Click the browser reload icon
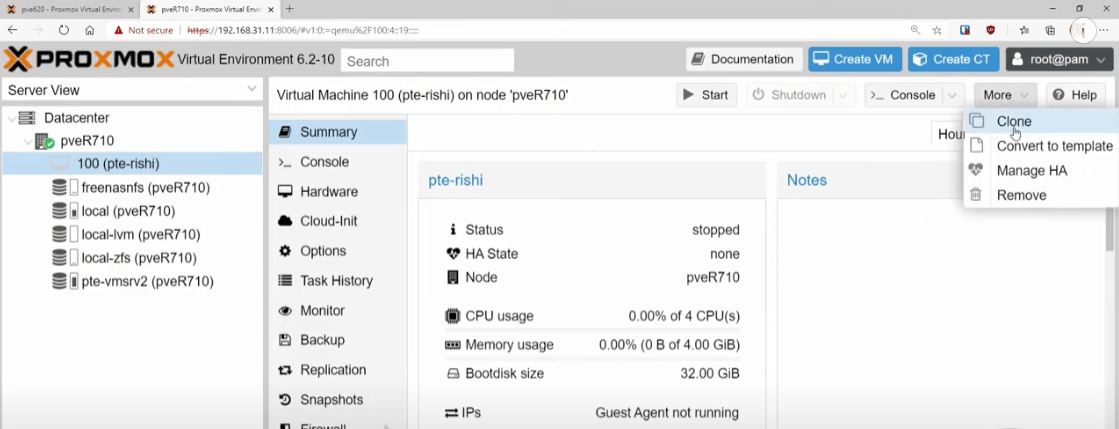The image size is (1119, 429). [x=64, y=30]
